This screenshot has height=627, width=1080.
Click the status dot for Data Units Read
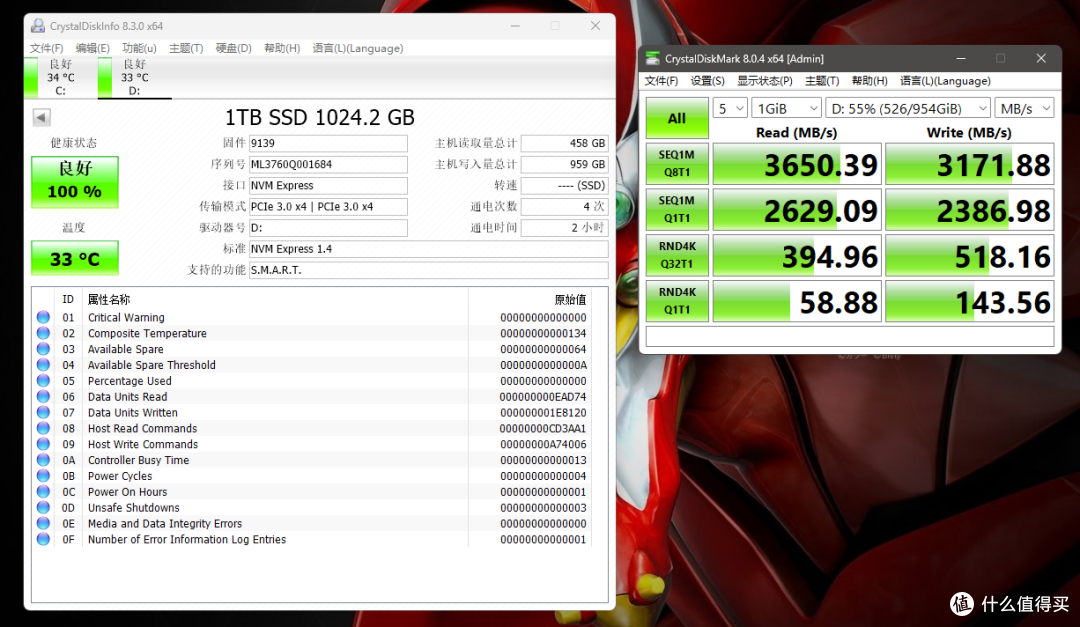43,396
